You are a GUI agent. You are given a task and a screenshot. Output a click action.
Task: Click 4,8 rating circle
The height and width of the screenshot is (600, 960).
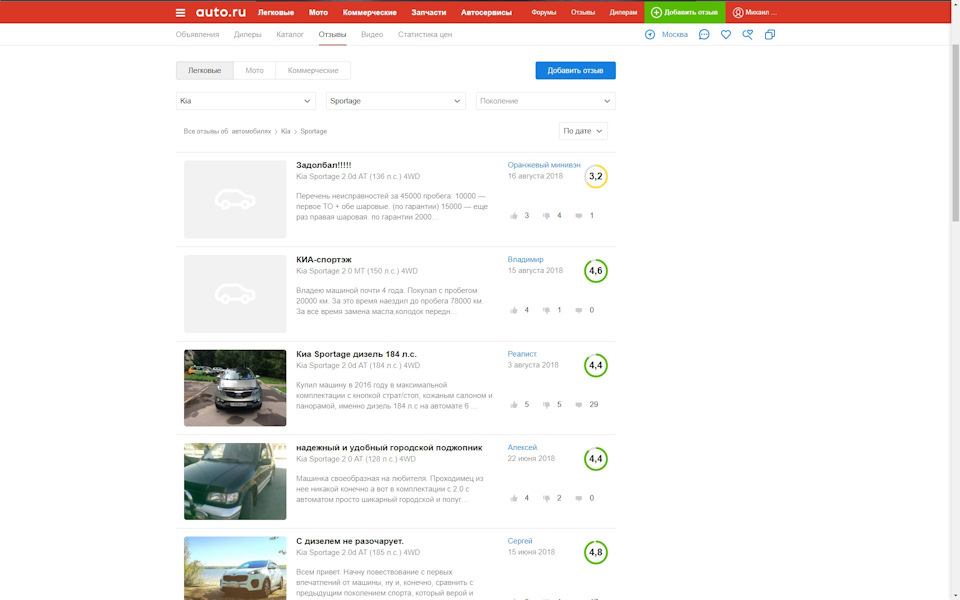tap(596, 552)
